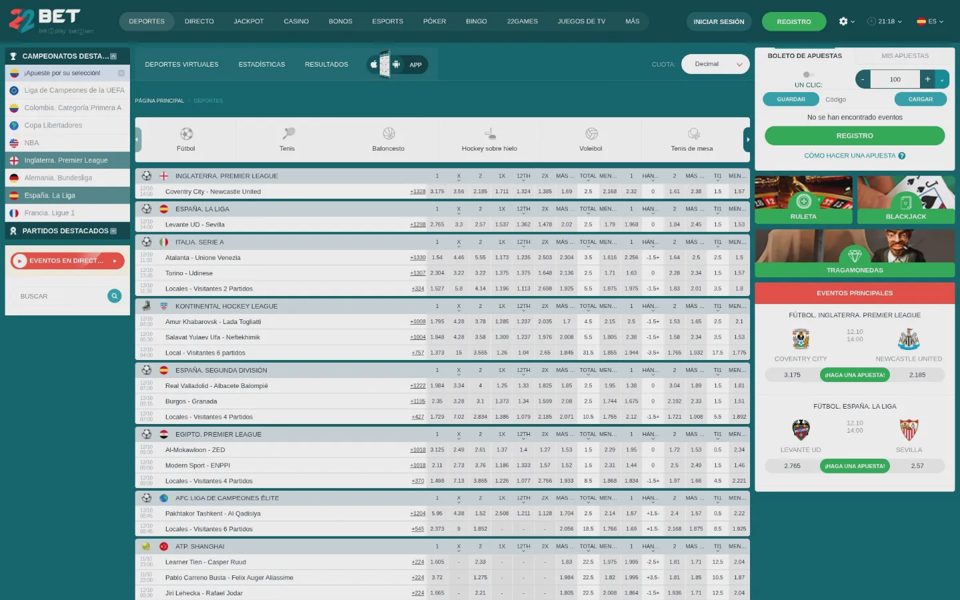Click the top Registro button
Image resolution: width=960 pixels, height=600 pixels.
tap(794, 21)
